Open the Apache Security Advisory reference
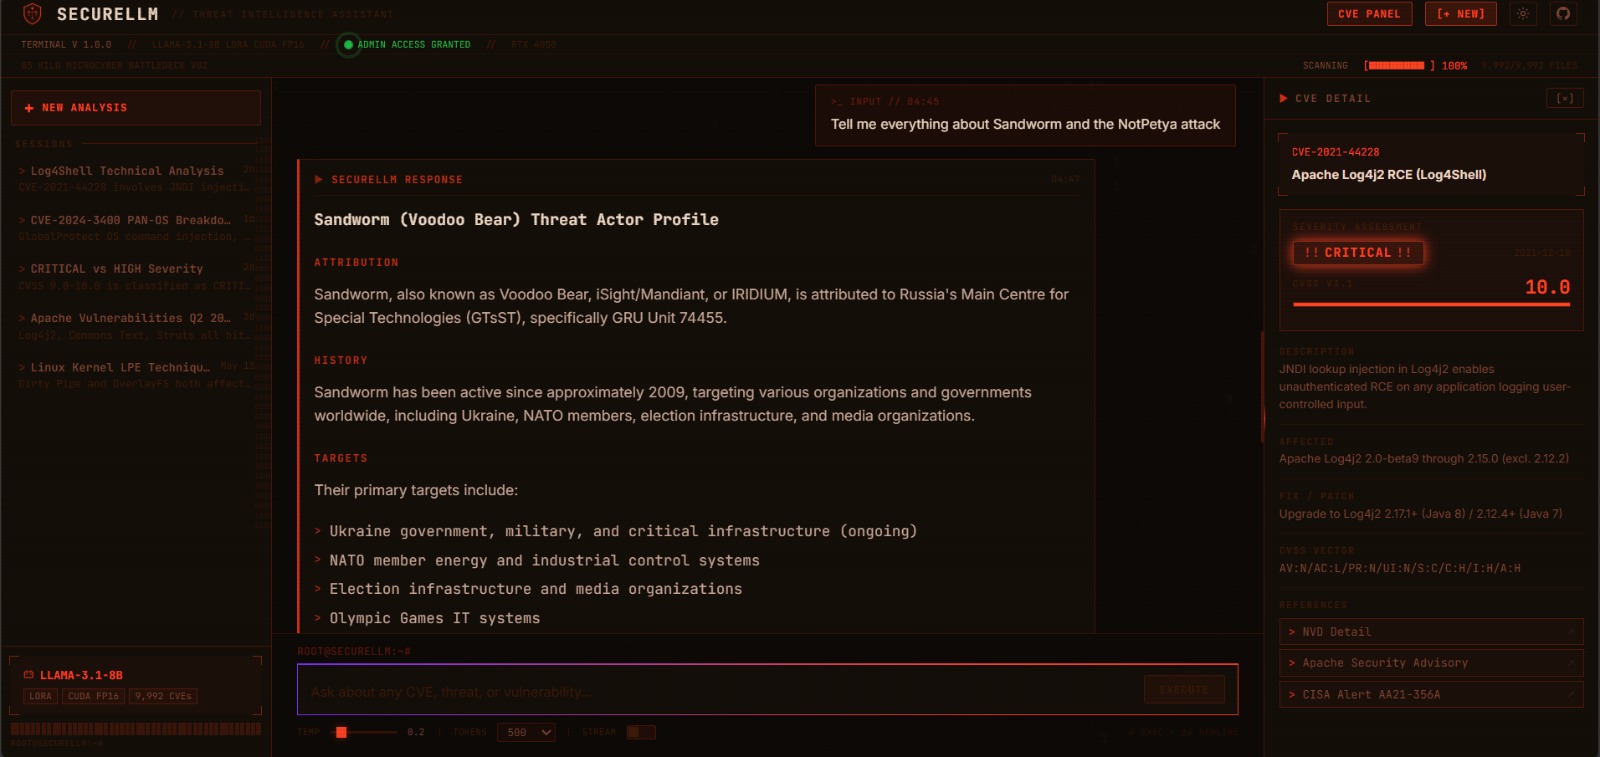Image resolution: width=1600 pixels, height=757 pixels. 1431,663
